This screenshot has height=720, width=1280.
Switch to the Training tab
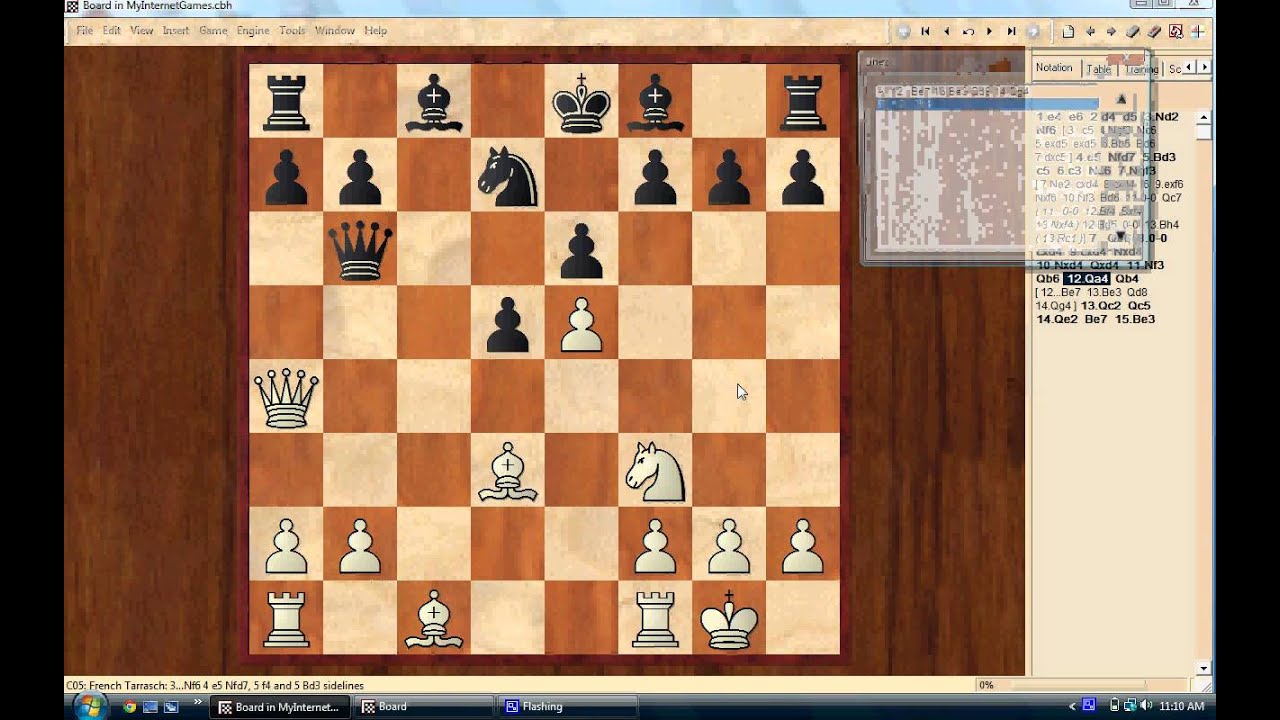point(1141,69)
